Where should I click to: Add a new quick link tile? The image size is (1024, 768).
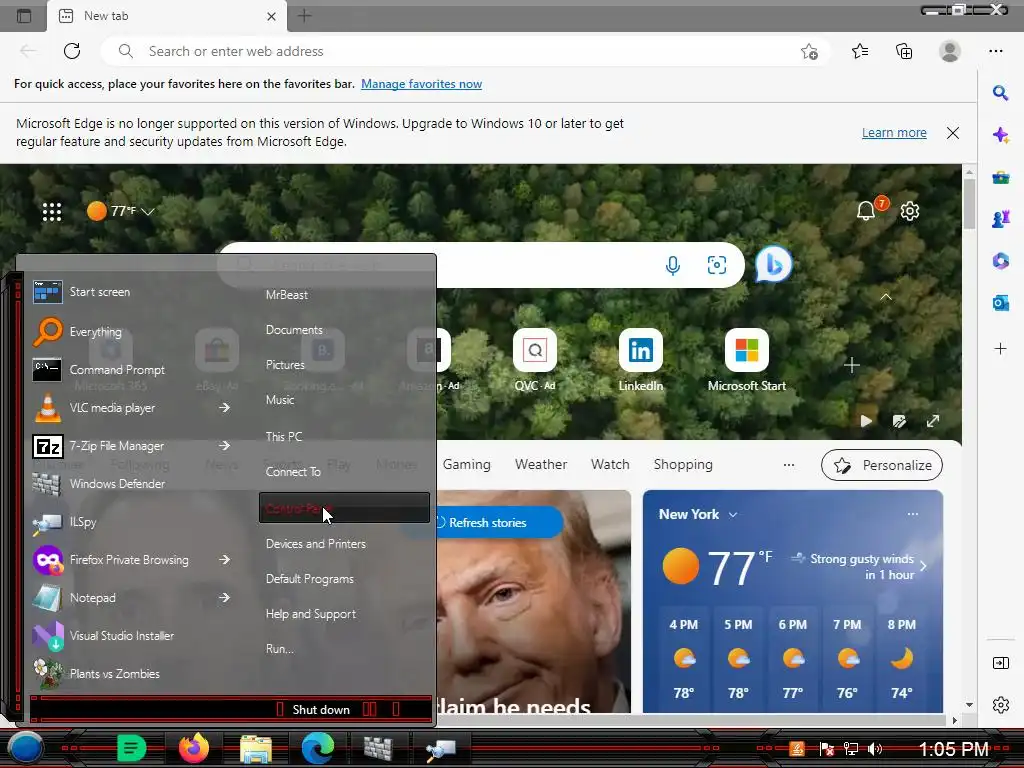click(852, 365)
